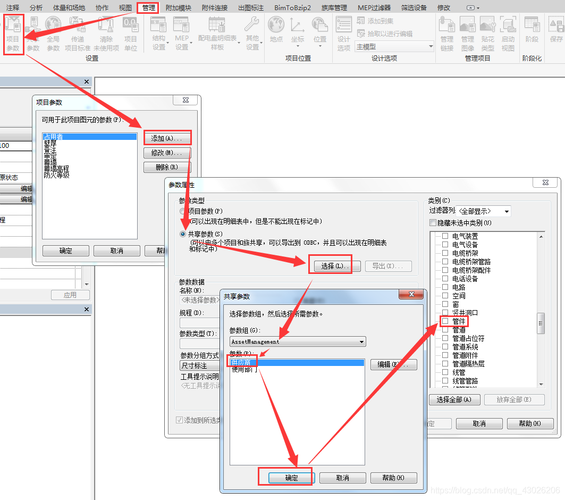This screenshot has height=500, width=565.
Task: Expand the 位置 position dropdown
Action: coord(320,46)
